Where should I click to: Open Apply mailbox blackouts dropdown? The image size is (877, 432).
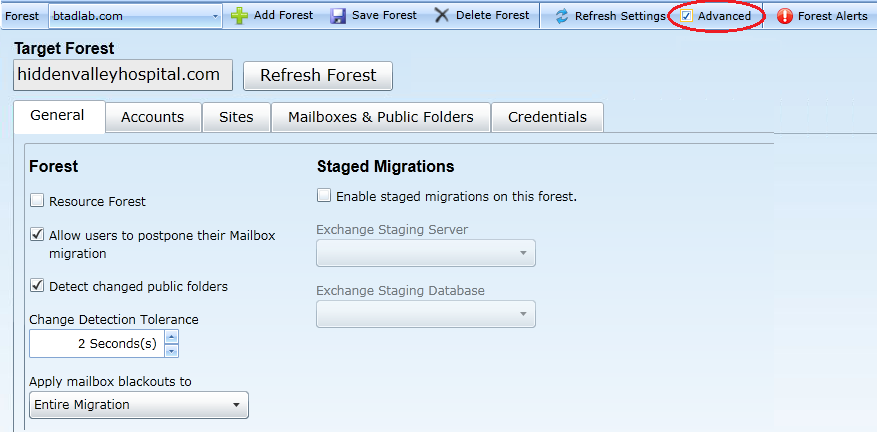[x=236, y=405]
